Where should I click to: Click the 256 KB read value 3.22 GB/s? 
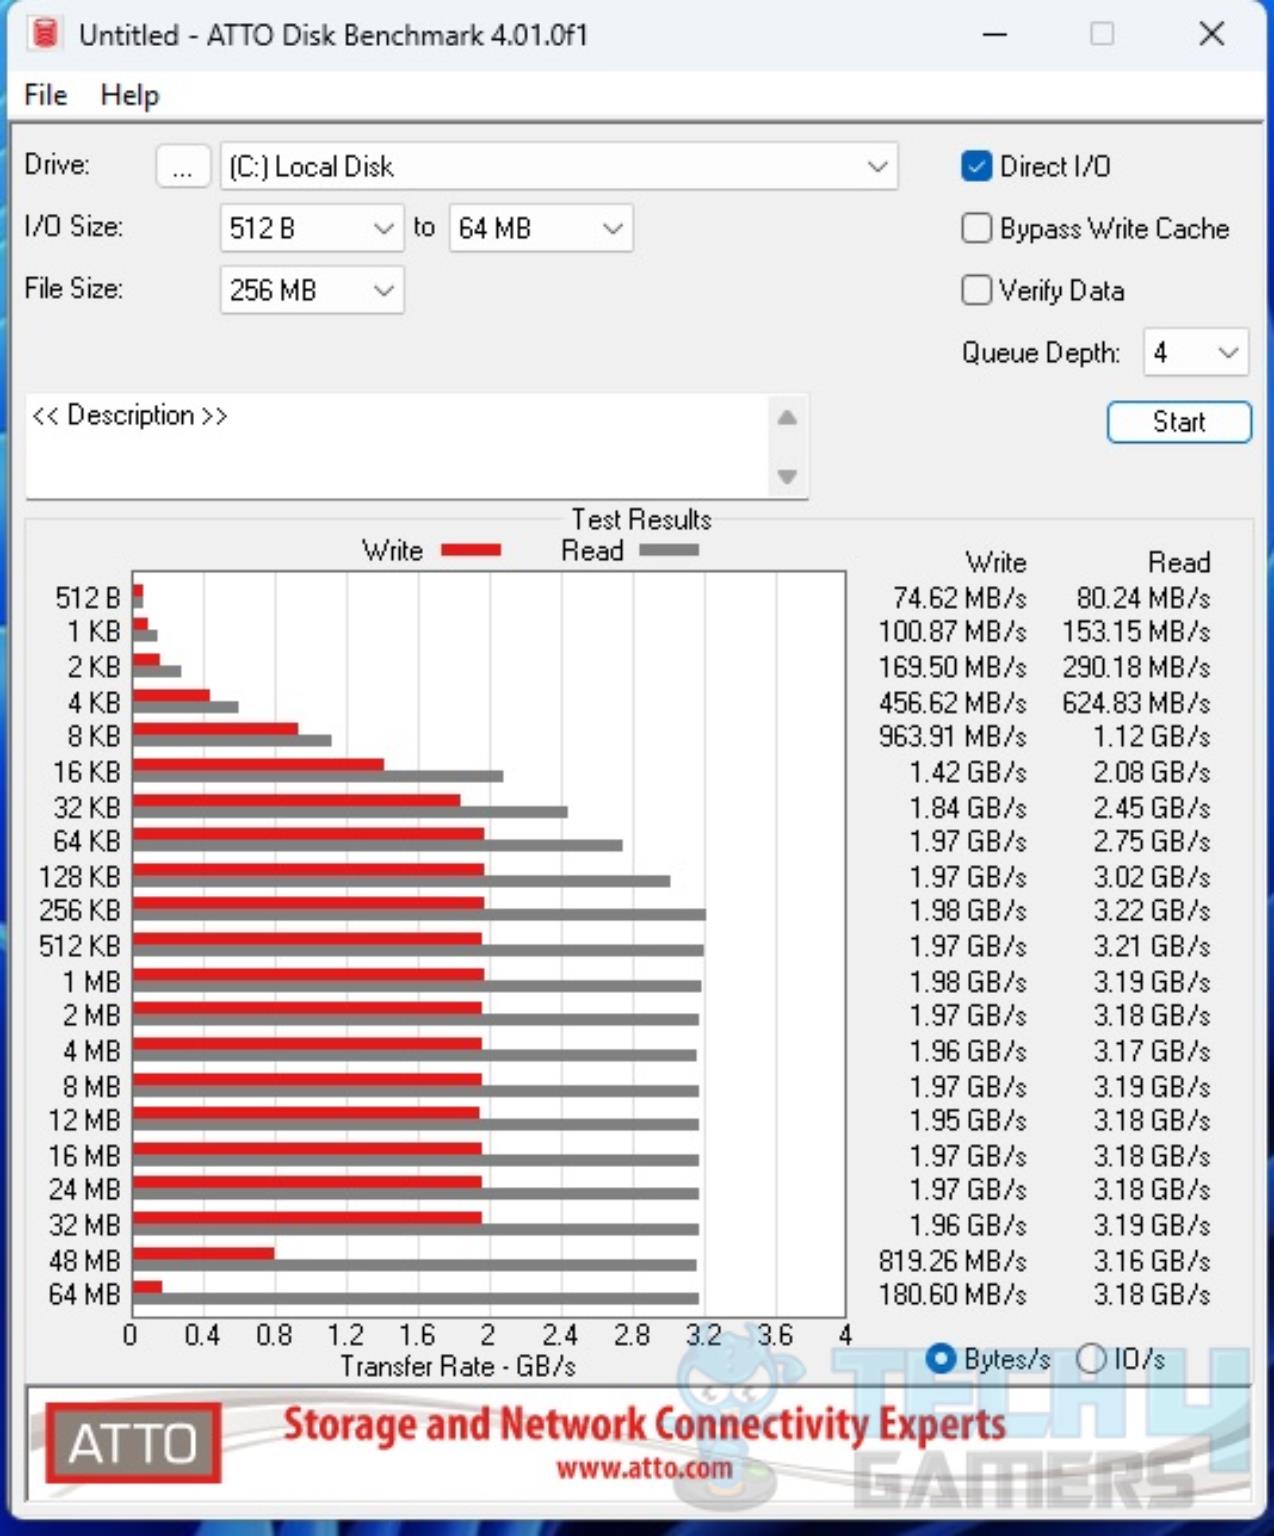coord(1152,911)
